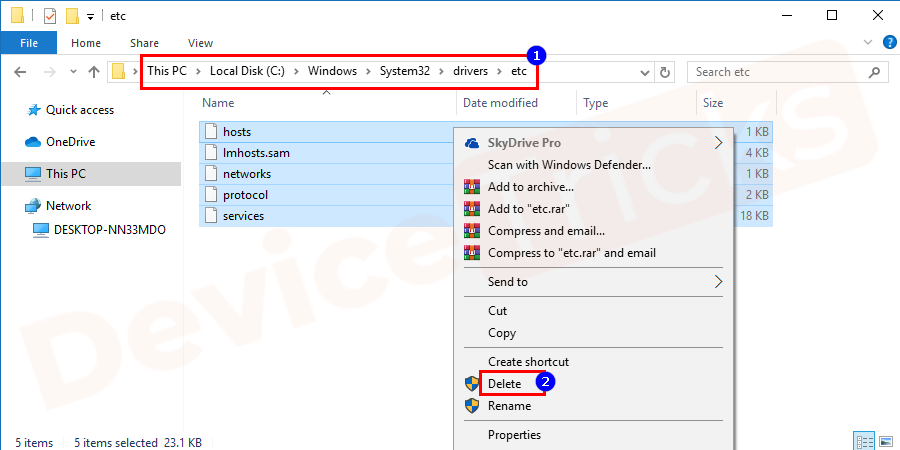Switch to large icons view
900x450 pixels.
coord(886,441)
